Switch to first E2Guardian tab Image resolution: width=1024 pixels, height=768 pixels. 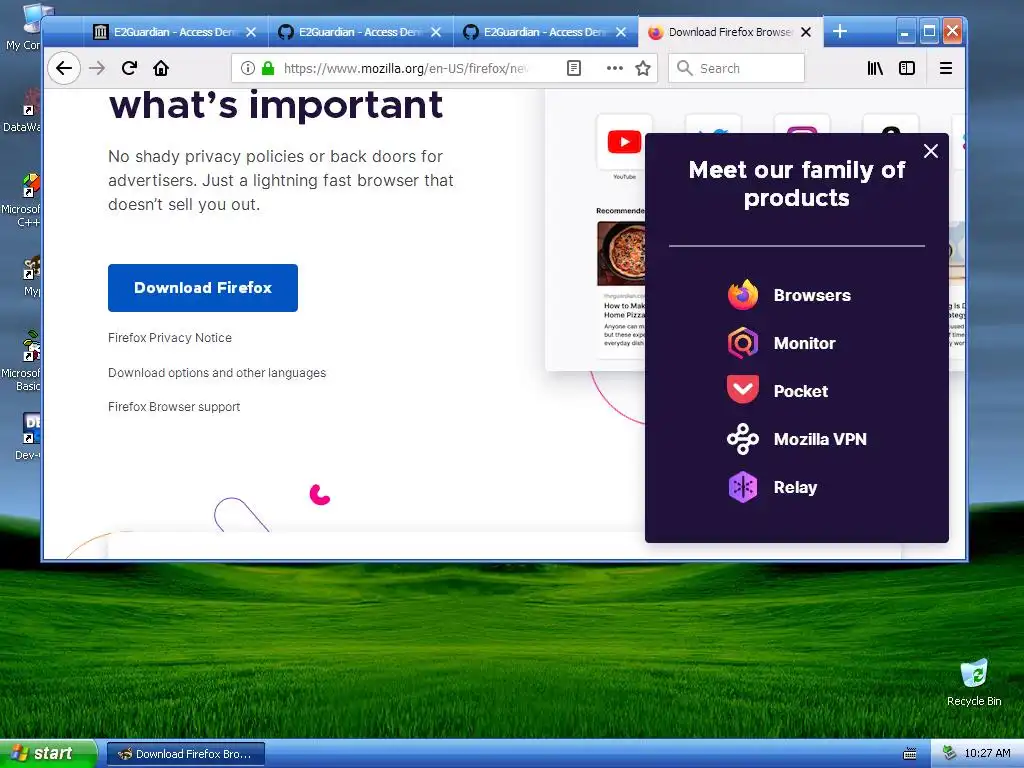pyautogui.click(x=173, y=32)
